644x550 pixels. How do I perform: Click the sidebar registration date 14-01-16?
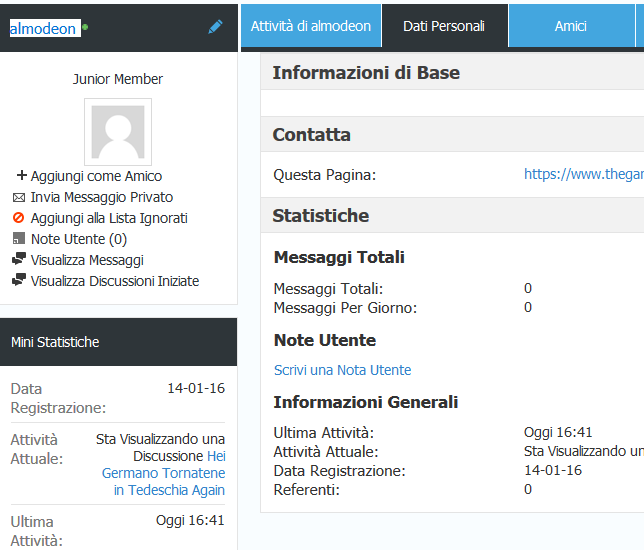196,388
